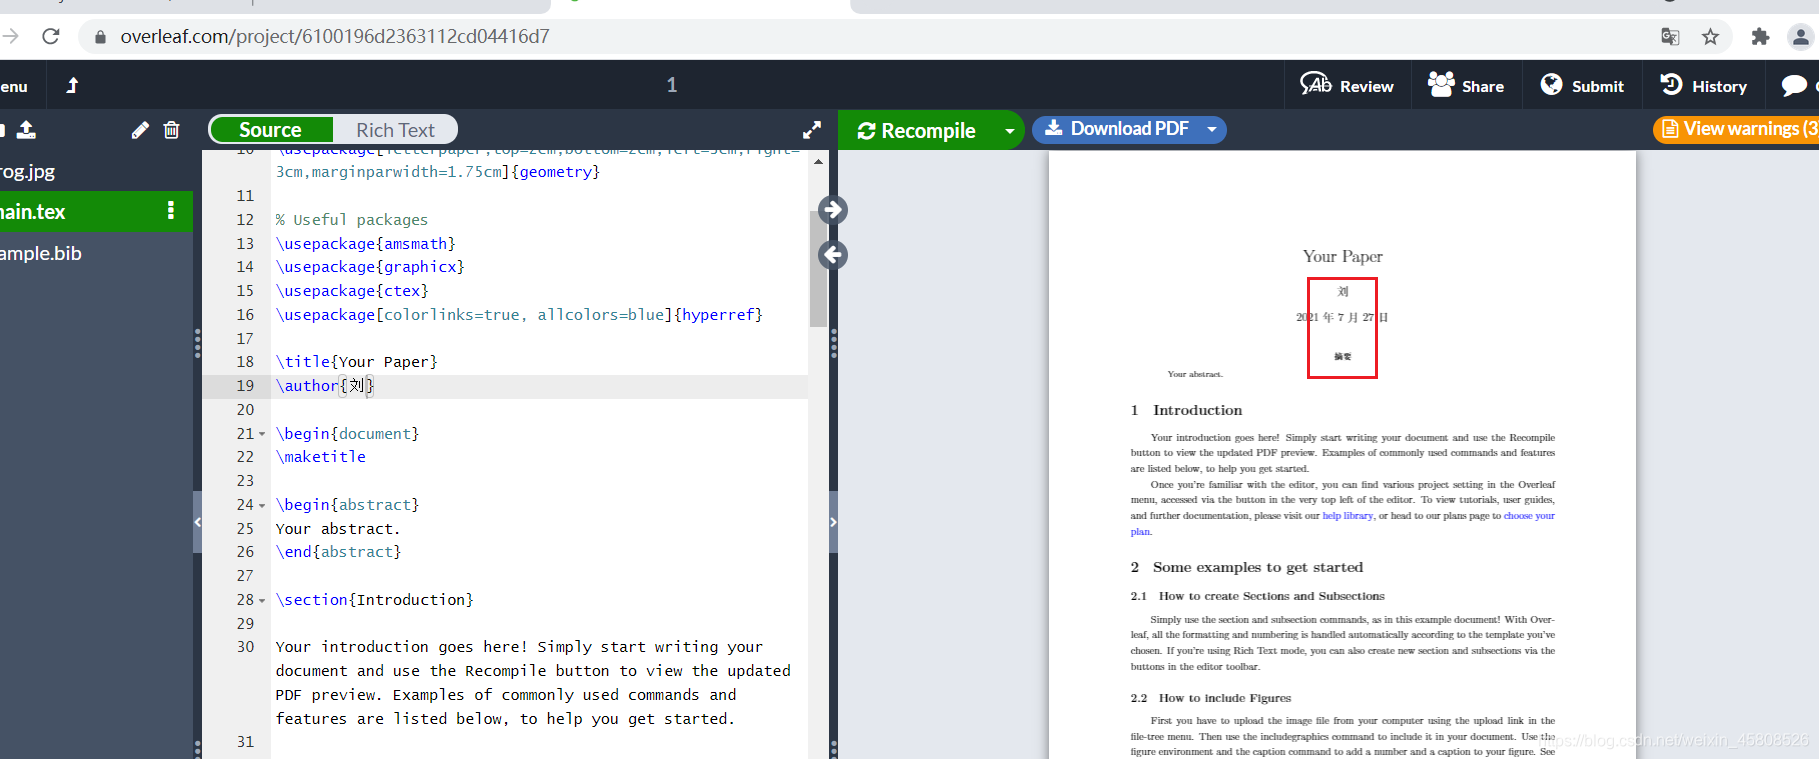
Task: Click the 'Your Paper' title in PDF
Action: click(1343, 256)
